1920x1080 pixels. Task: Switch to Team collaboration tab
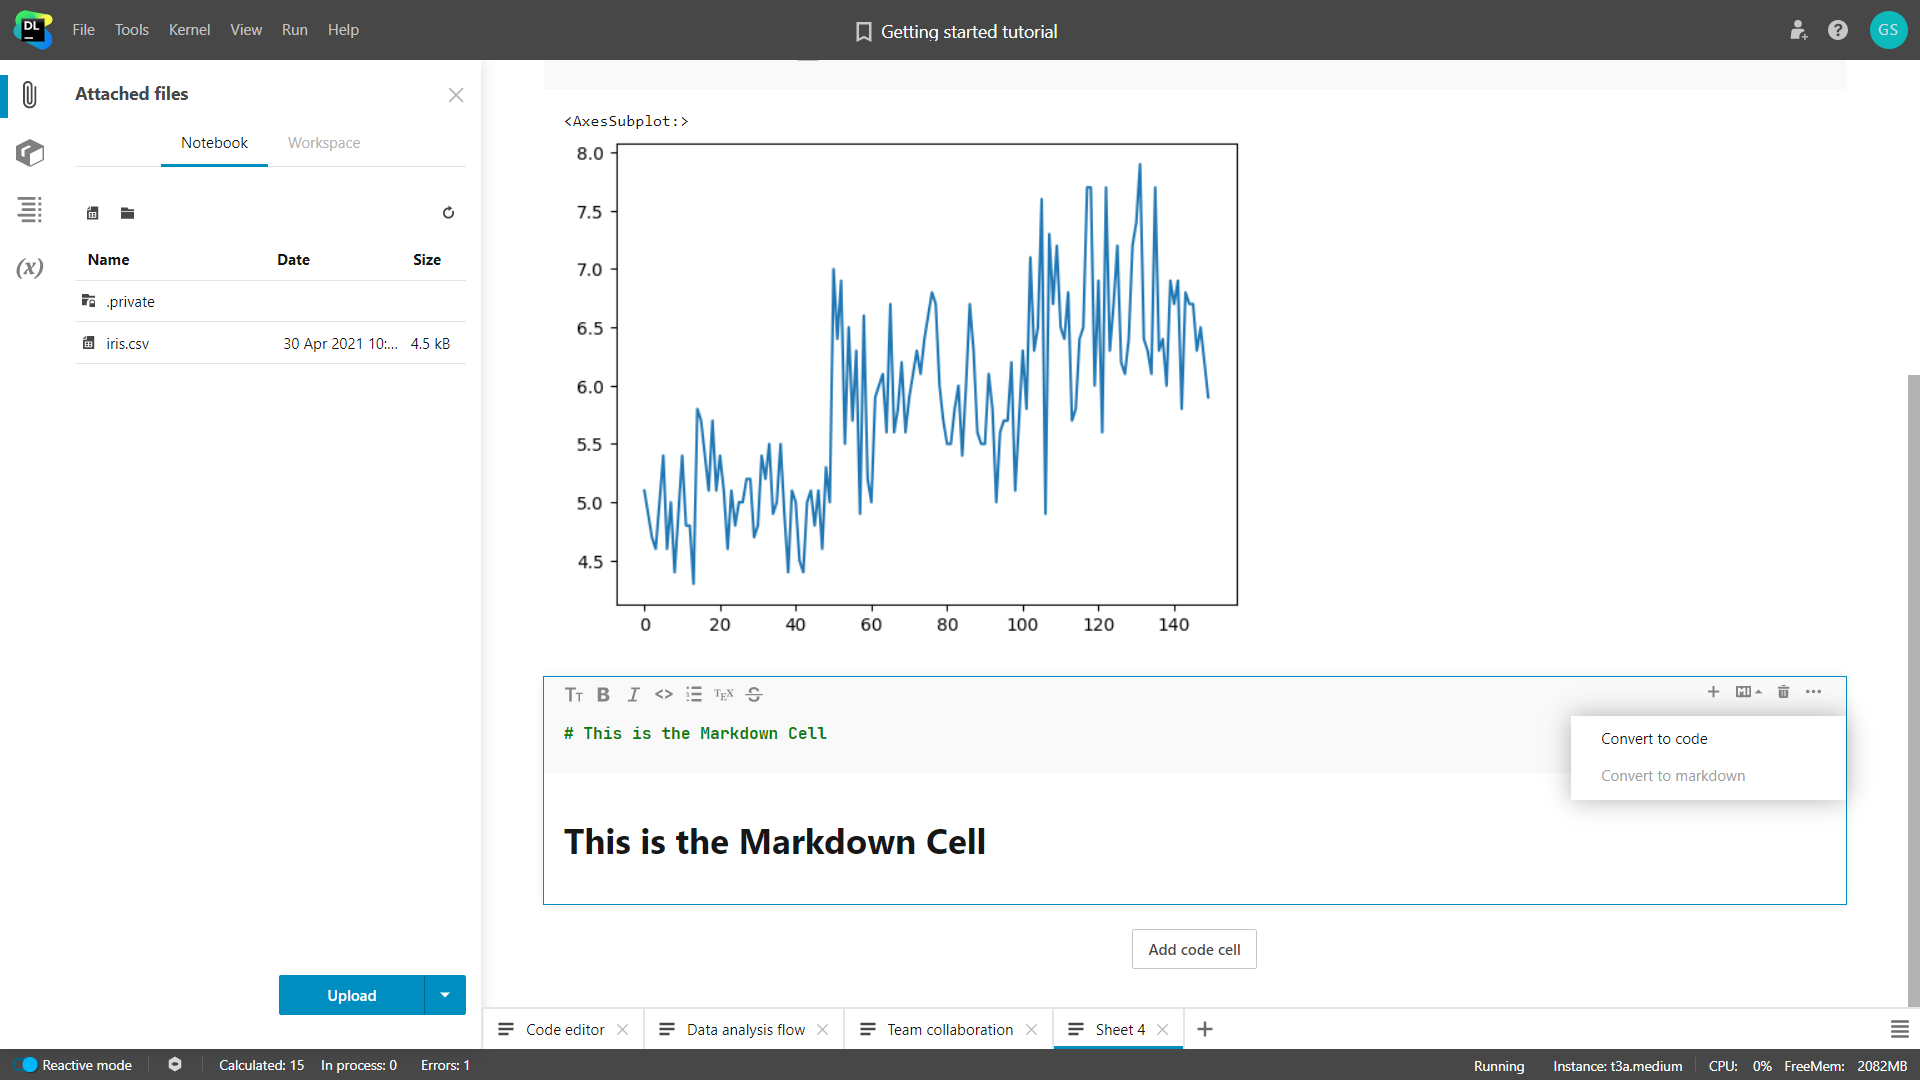948,1030
